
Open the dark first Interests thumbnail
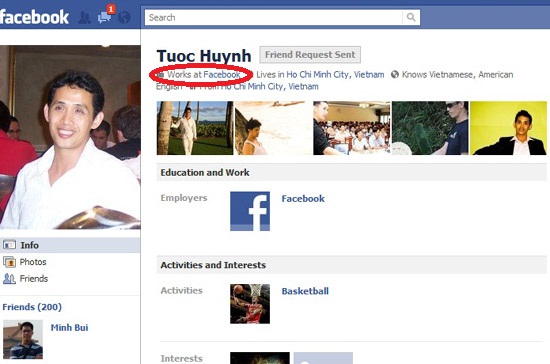tap(260, 358)
